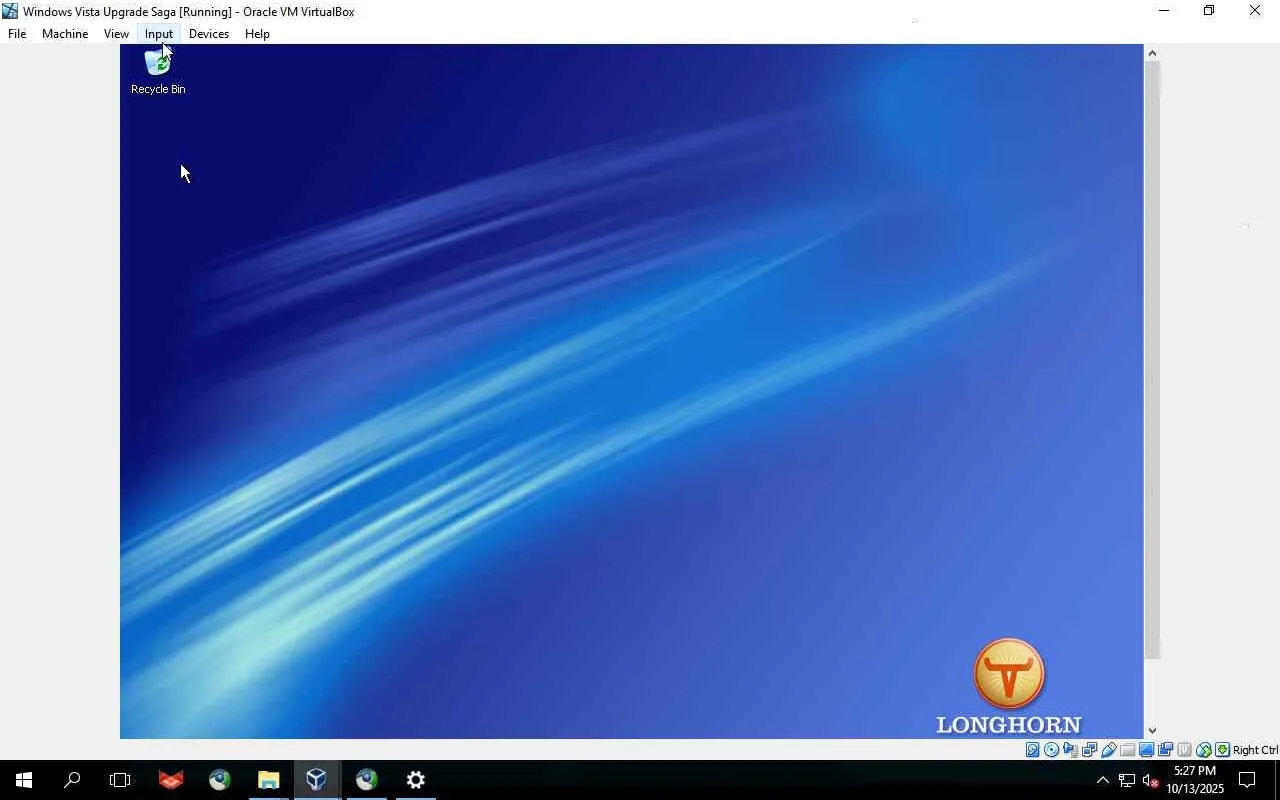Open the File menu
Viewport: 1280px width, 800px height.
pos(17,34)
